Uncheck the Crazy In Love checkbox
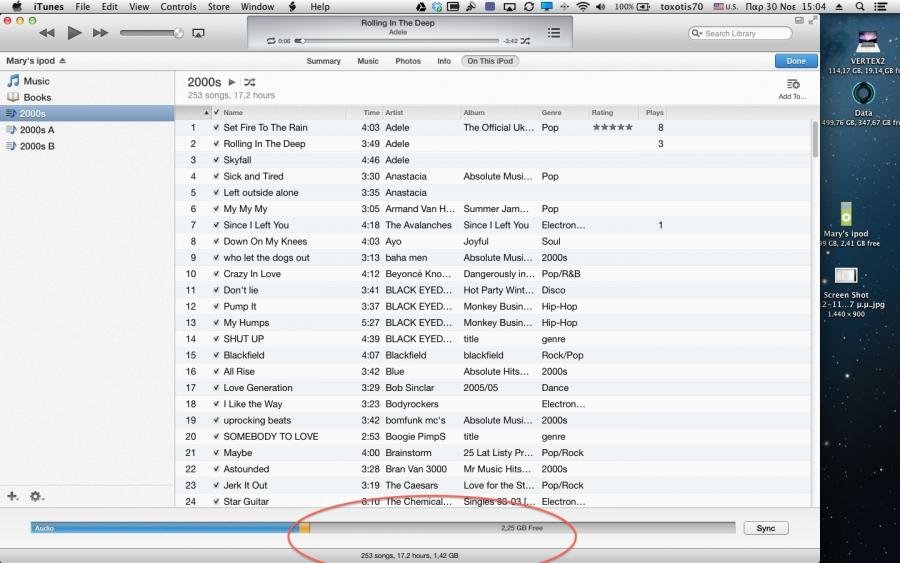900x563 pixels. point(216,274)
